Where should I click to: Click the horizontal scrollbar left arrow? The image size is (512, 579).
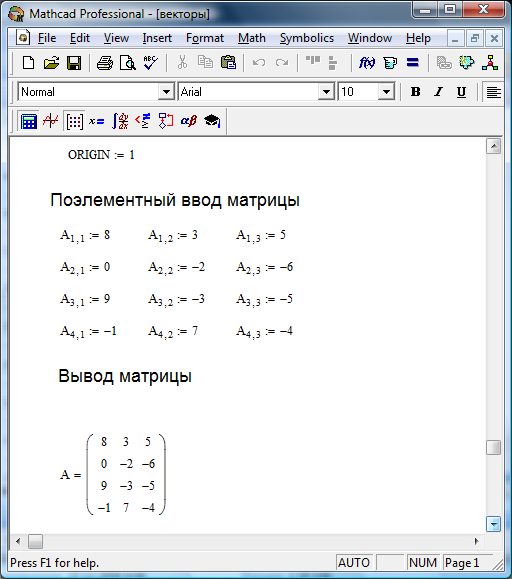pos(18,542)
